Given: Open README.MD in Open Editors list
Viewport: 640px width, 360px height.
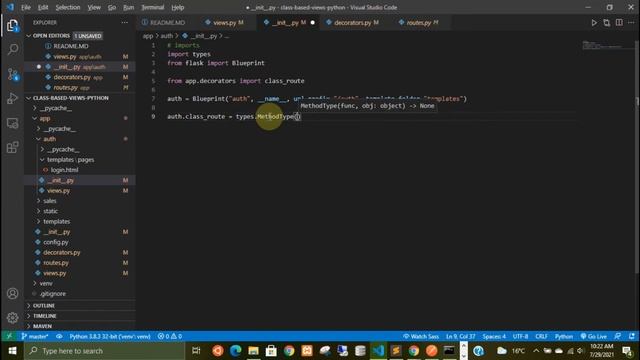Looking at the screenshot, I should [71, 46].
